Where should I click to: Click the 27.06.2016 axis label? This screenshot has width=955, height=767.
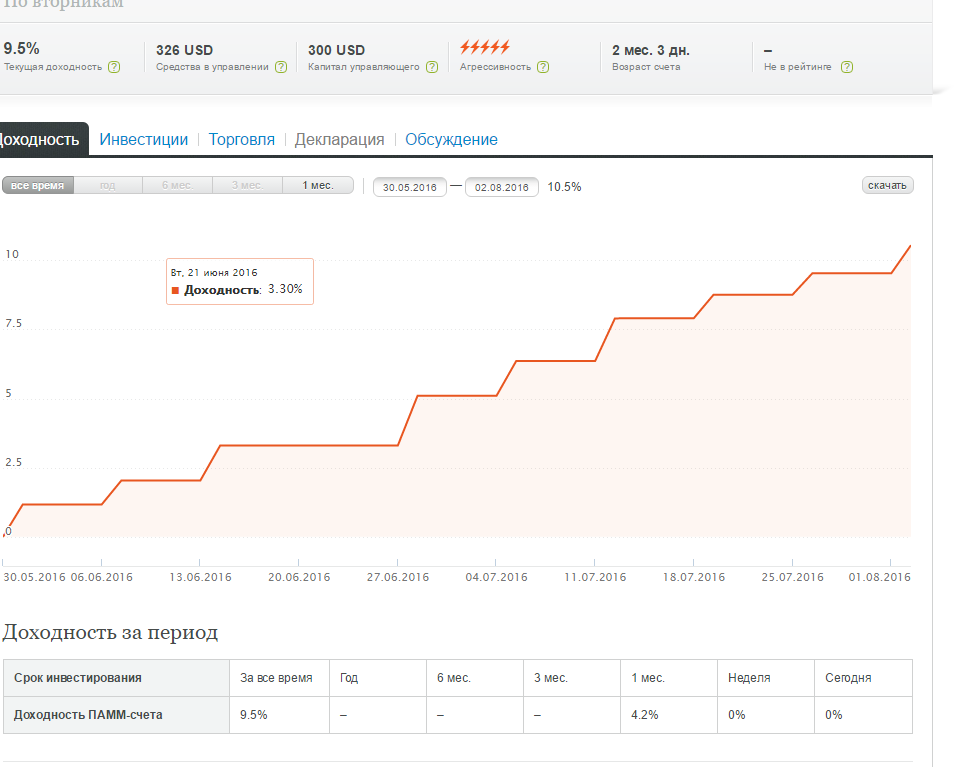coord(398,577)
